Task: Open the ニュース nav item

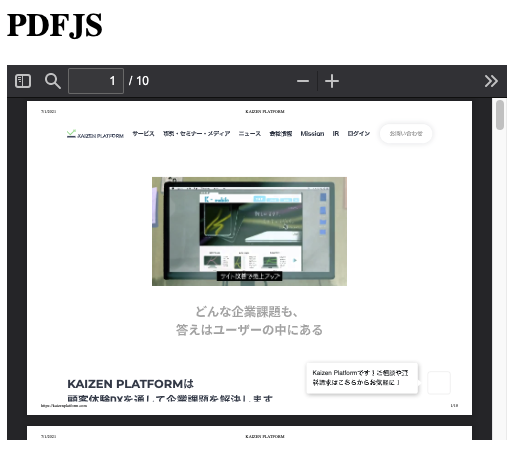Action: coord(250,134)
